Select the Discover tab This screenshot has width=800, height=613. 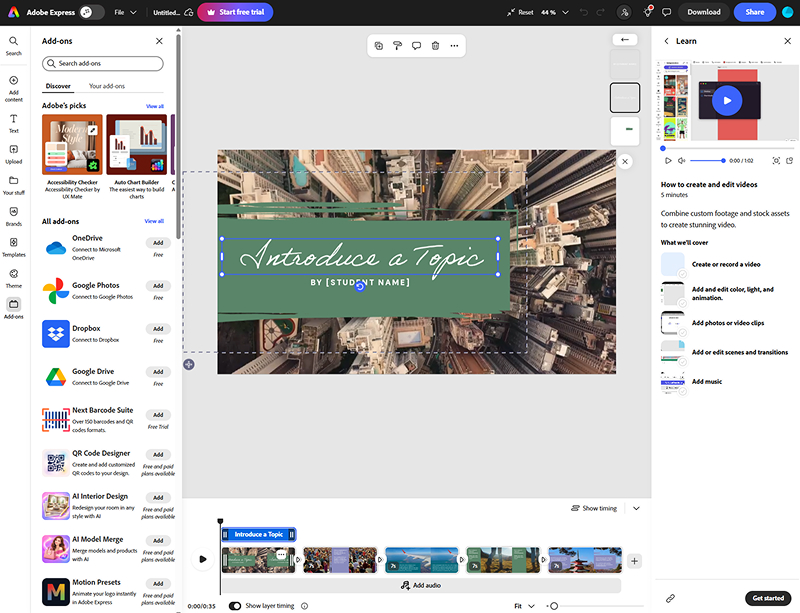pyautogui.click(x=58, y=86)
